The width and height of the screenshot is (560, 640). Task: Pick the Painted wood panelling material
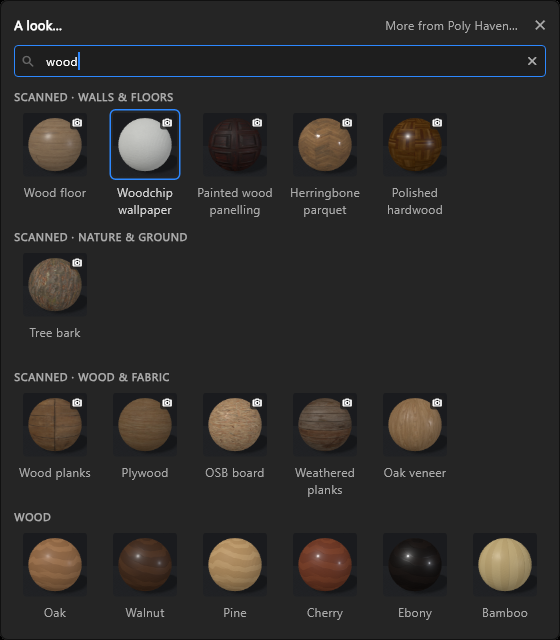pyautogui.click(x=235, y=144)
